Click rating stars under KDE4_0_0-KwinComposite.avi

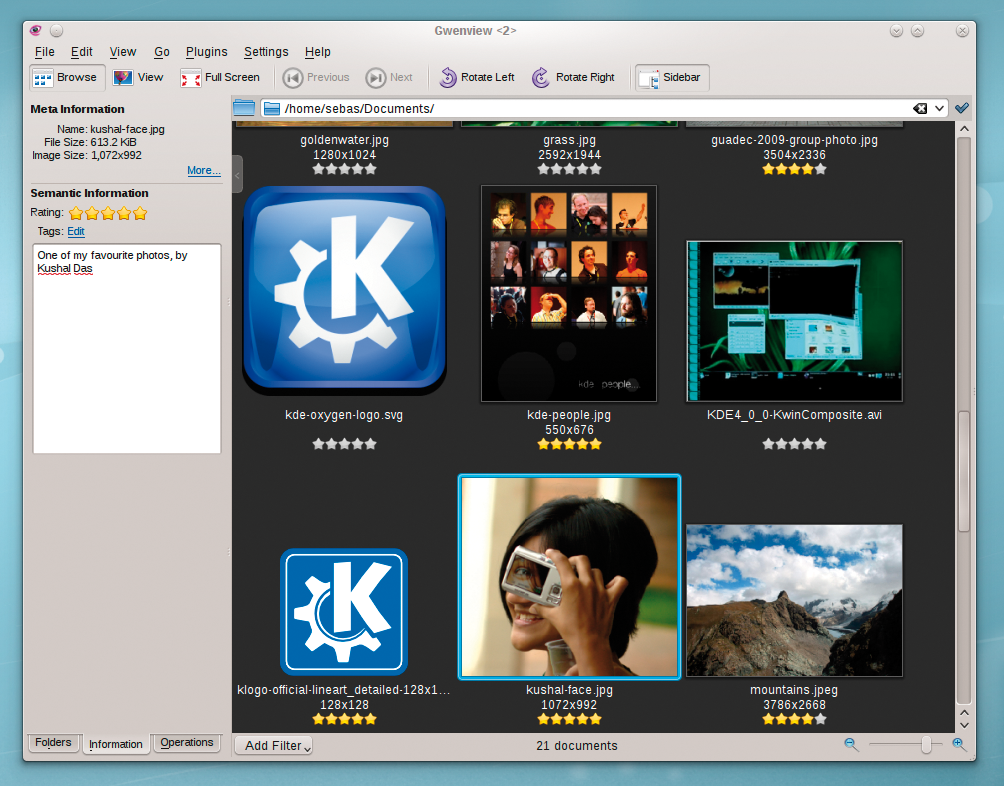794,444
